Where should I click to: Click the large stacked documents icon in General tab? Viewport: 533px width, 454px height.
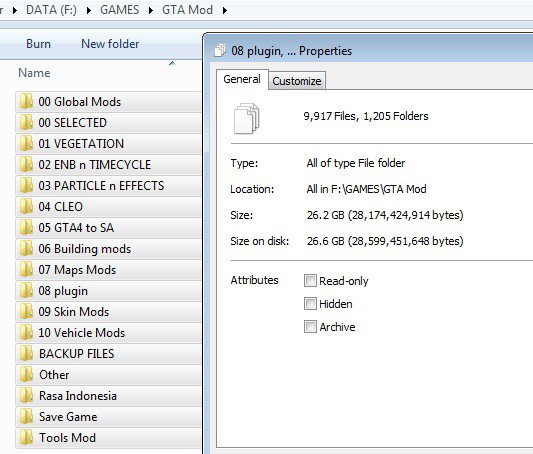point(246,118)
